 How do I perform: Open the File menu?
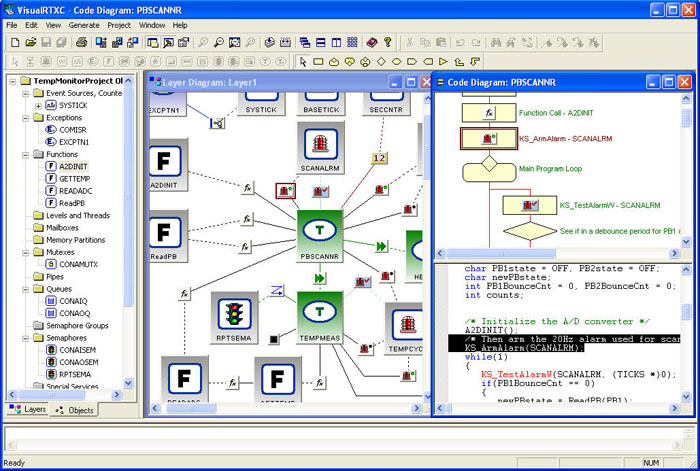12,25
